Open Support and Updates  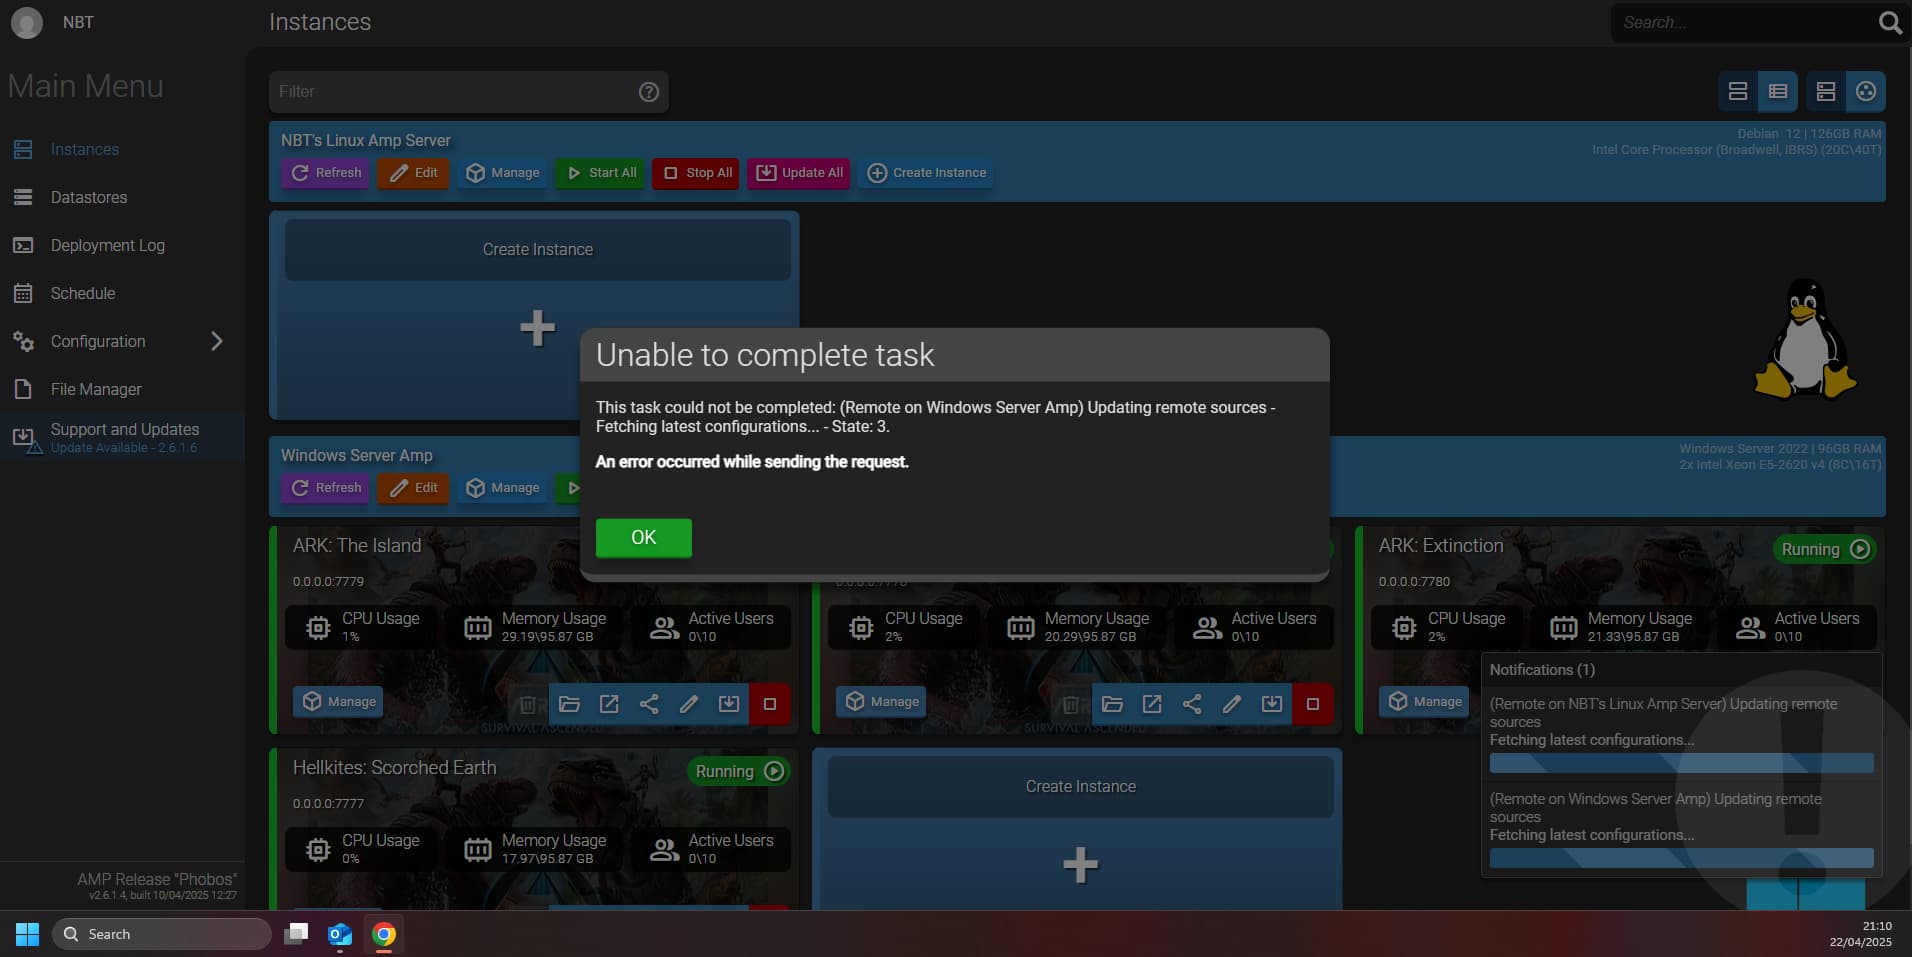coord(122,437)
